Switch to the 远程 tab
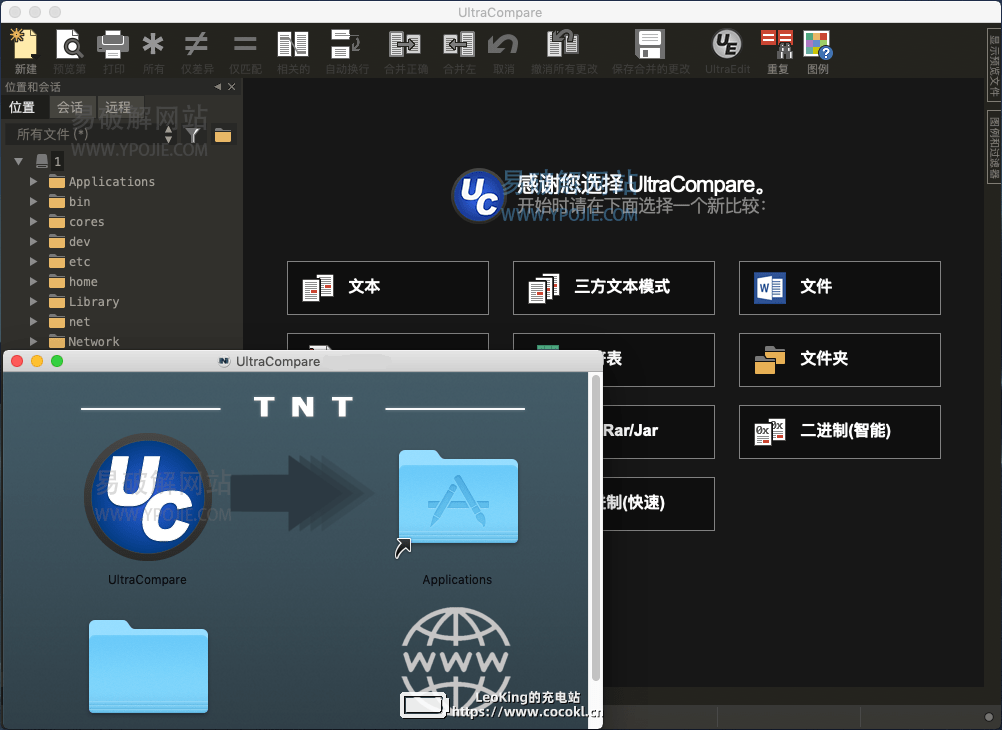The height and width of the screenshot is (730, 1002). (118, 107)
